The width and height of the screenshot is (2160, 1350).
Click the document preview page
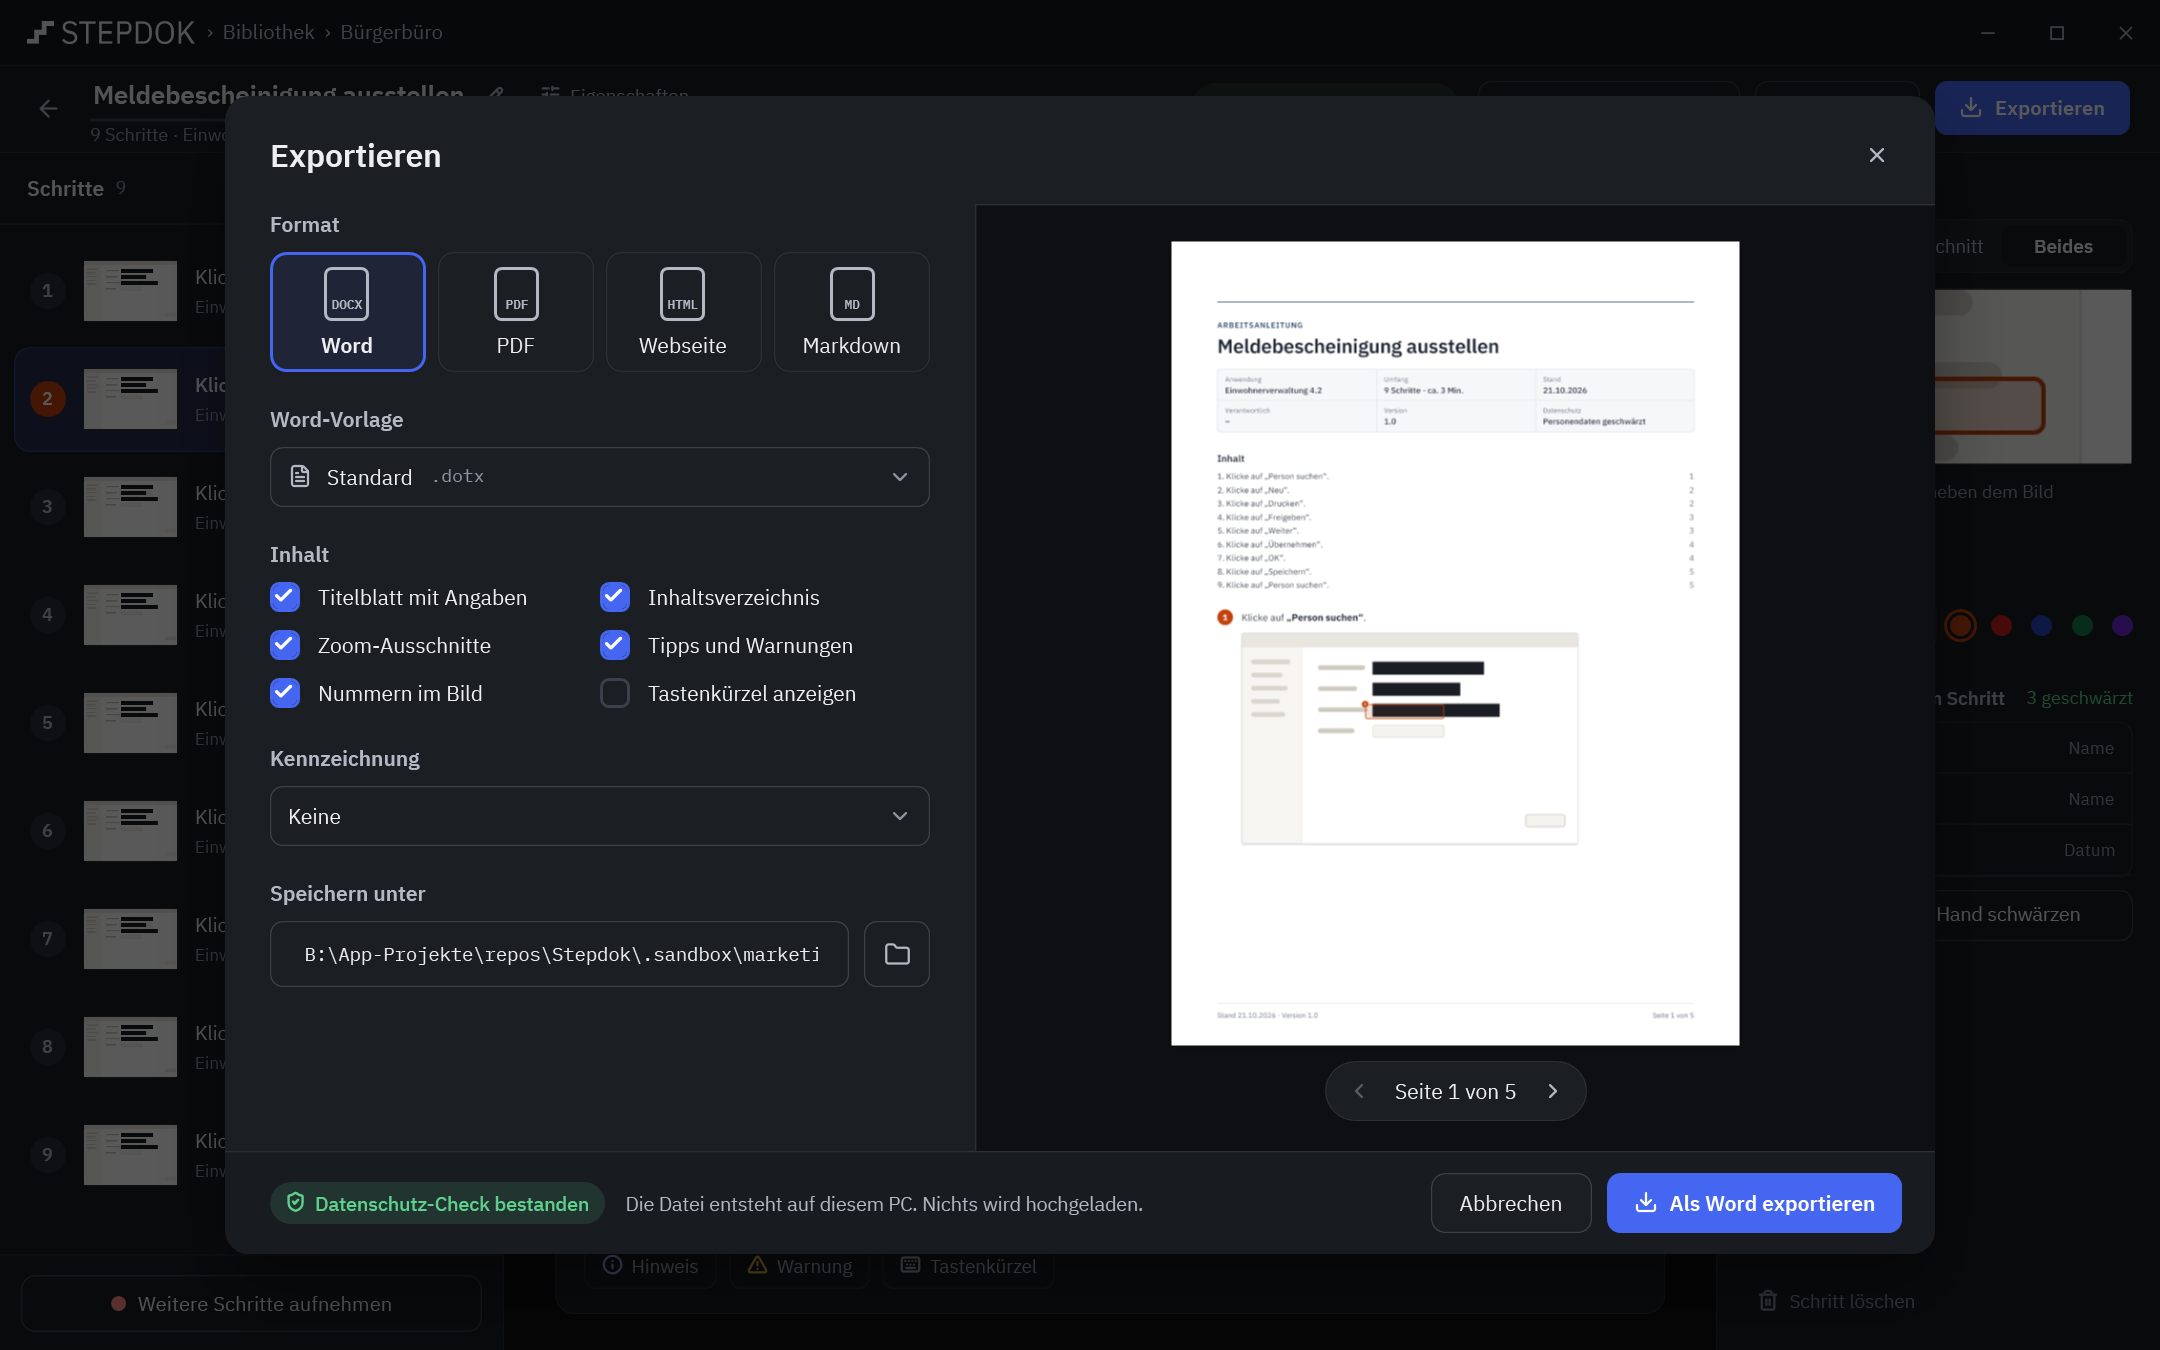tap(1455, 643)
